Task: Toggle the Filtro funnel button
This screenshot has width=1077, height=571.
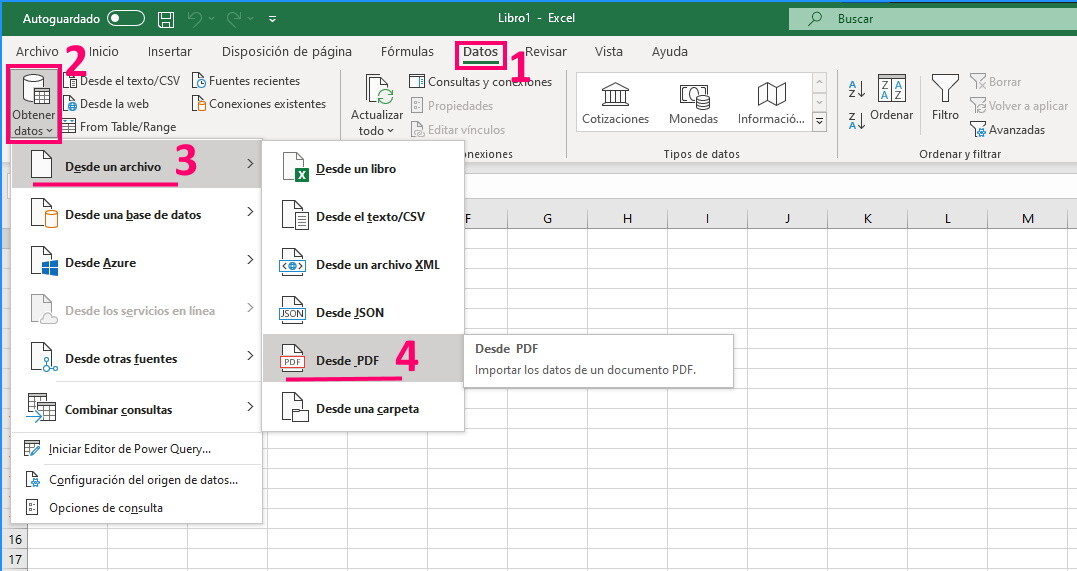Action: 945,98
